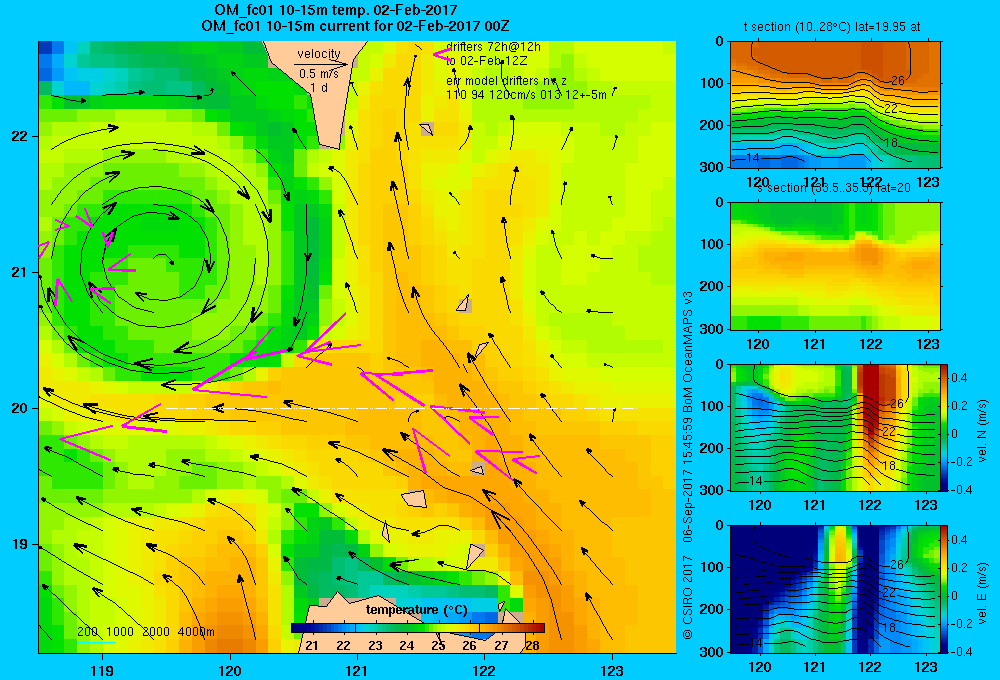Select the "temperature (°C)" color bar label
The width and height of the screenshot is (1000, 680).
click(x=416, y=610)
